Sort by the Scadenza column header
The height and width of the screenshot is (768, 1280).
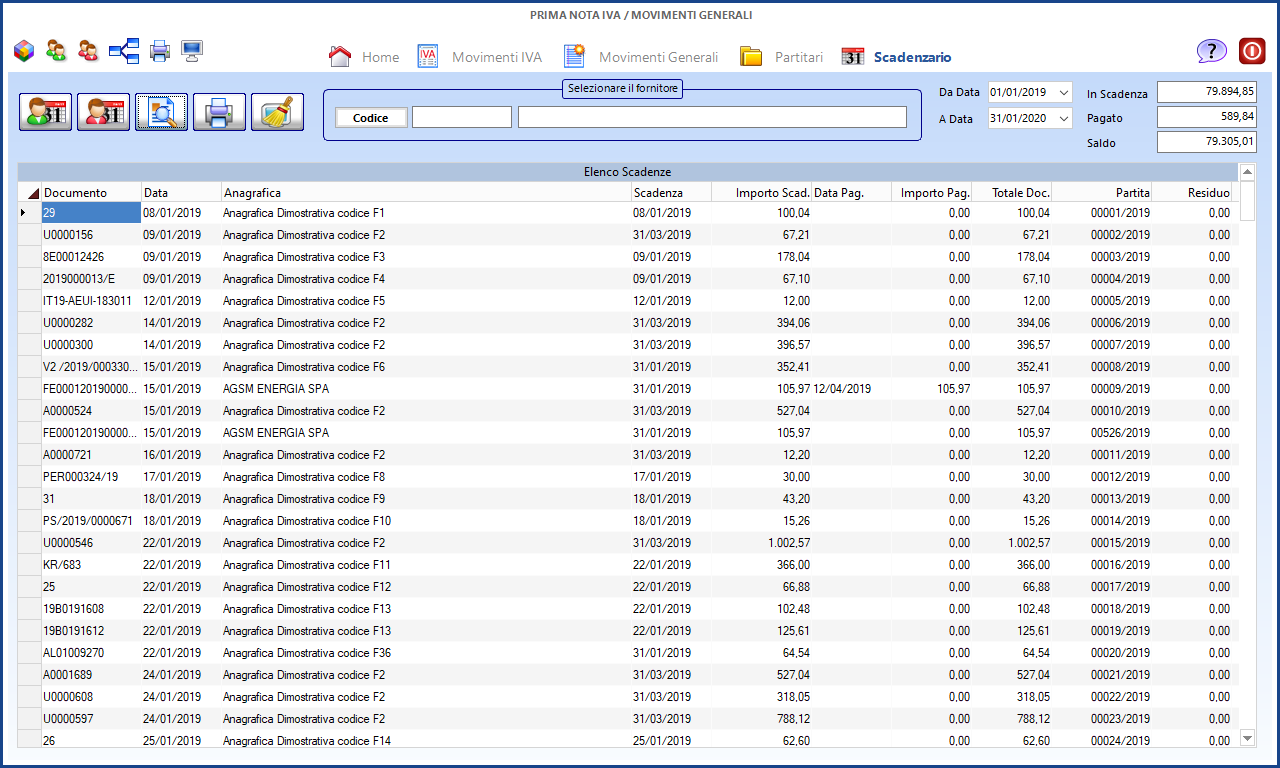tap(670, 192)
